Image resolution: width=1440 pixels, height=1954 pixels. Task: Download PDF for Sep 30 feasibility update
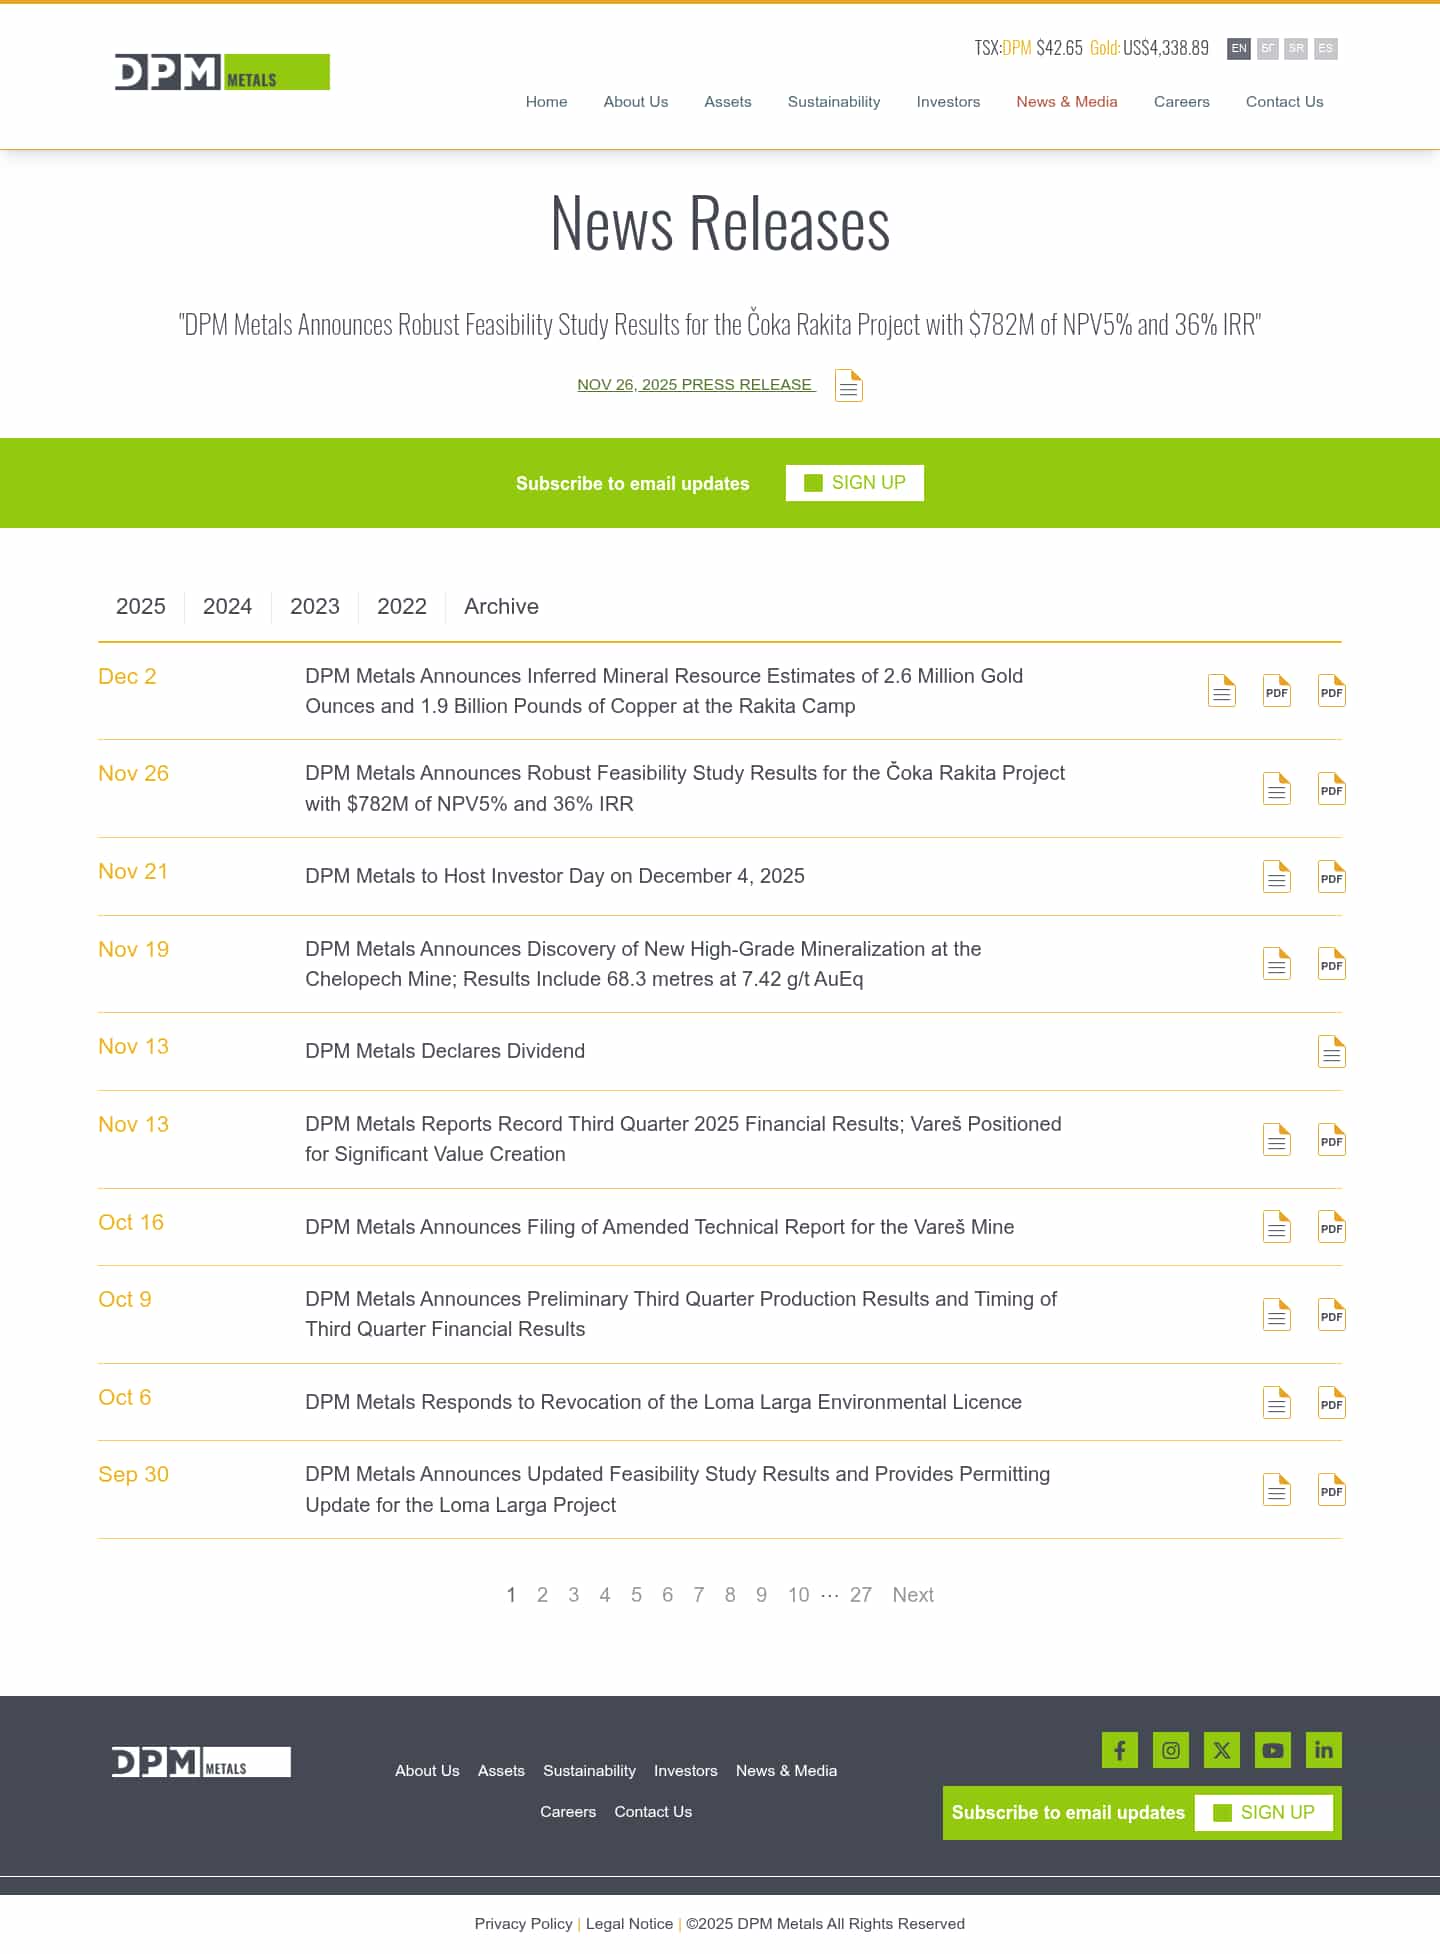1332,1490
